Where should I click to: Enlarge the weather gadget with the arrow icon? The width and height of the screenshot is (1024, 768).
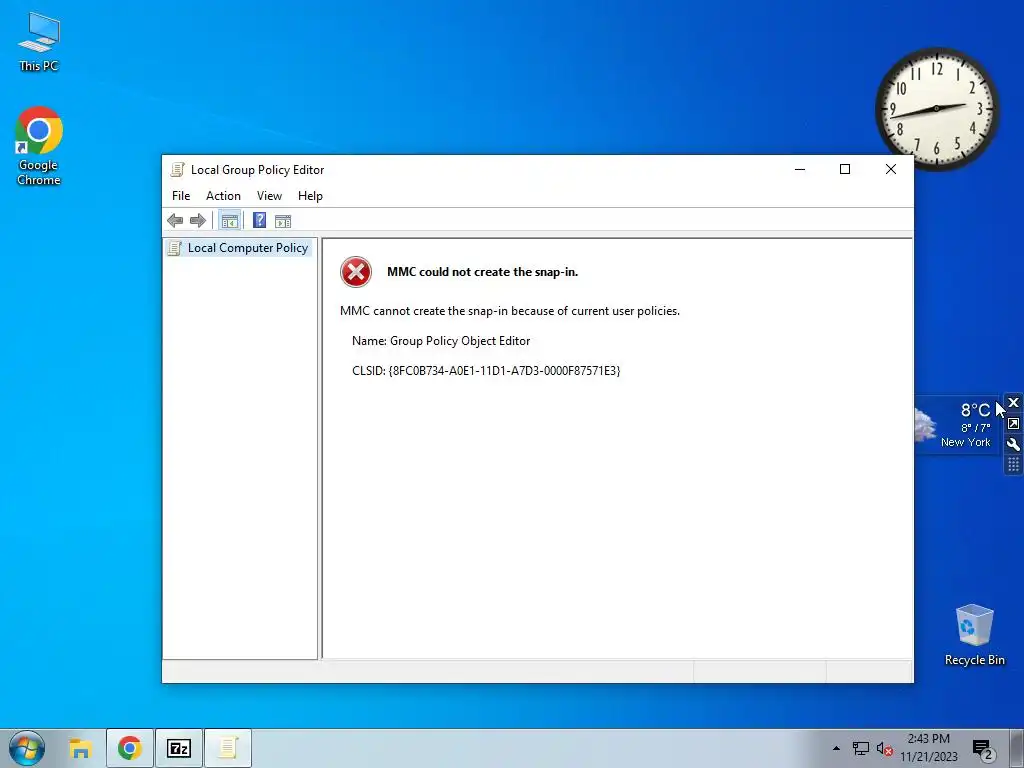(x=1014, y=423)
